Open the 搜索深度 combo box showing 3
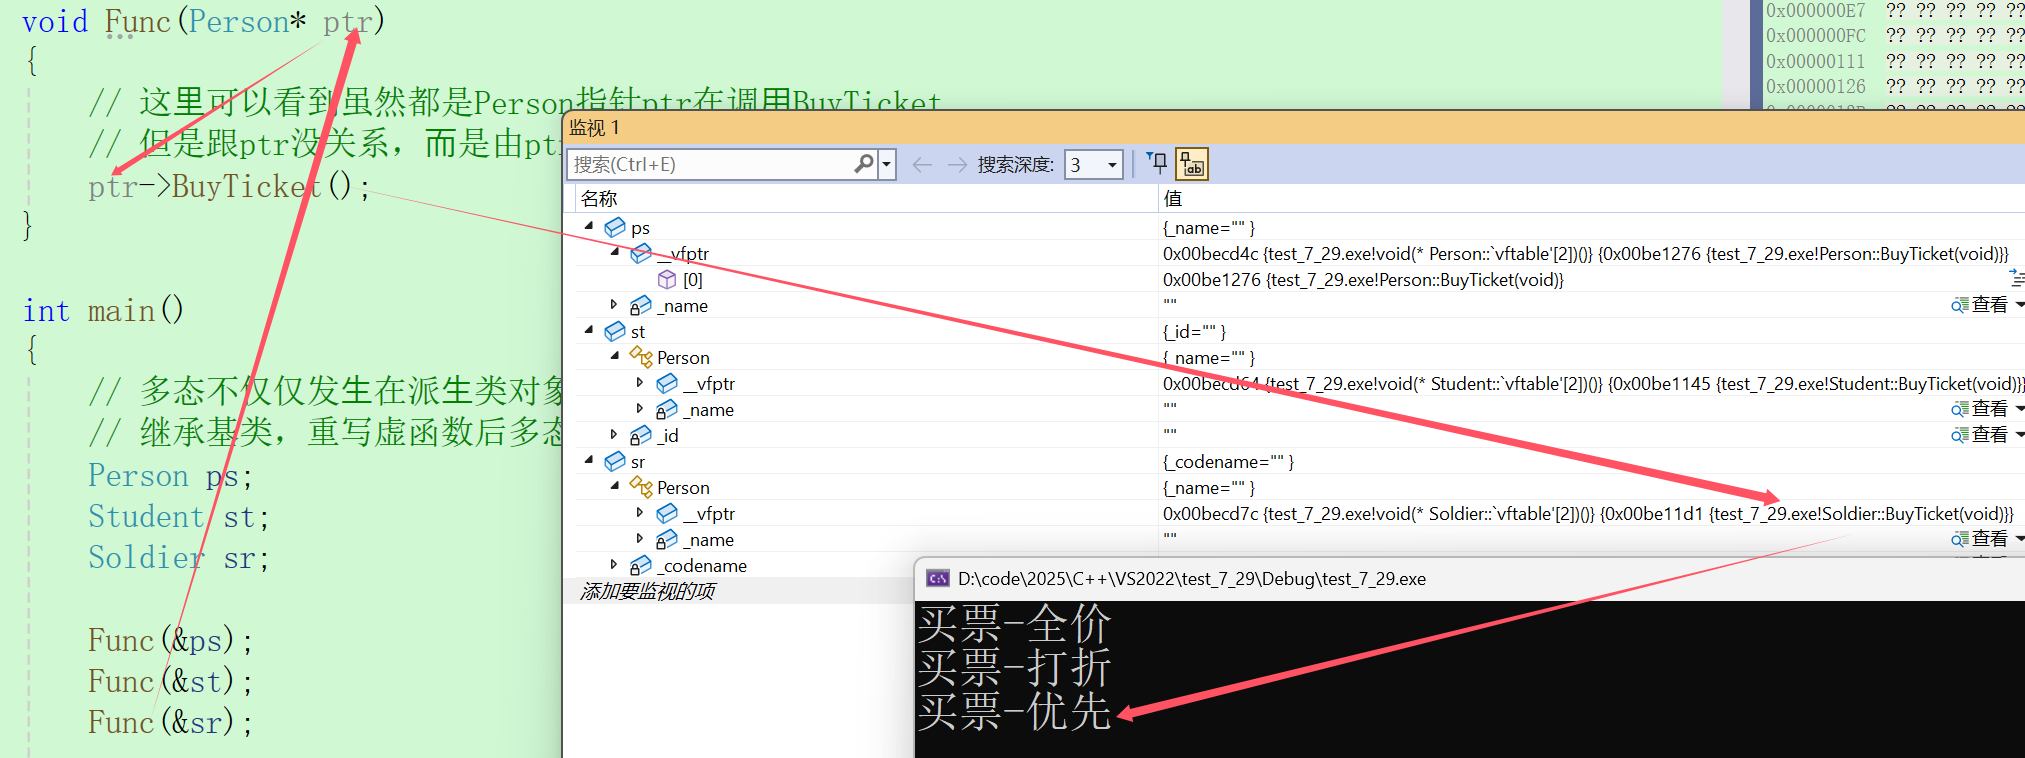This screenshot has width=2025, height=758. [x=1093, y=164]
